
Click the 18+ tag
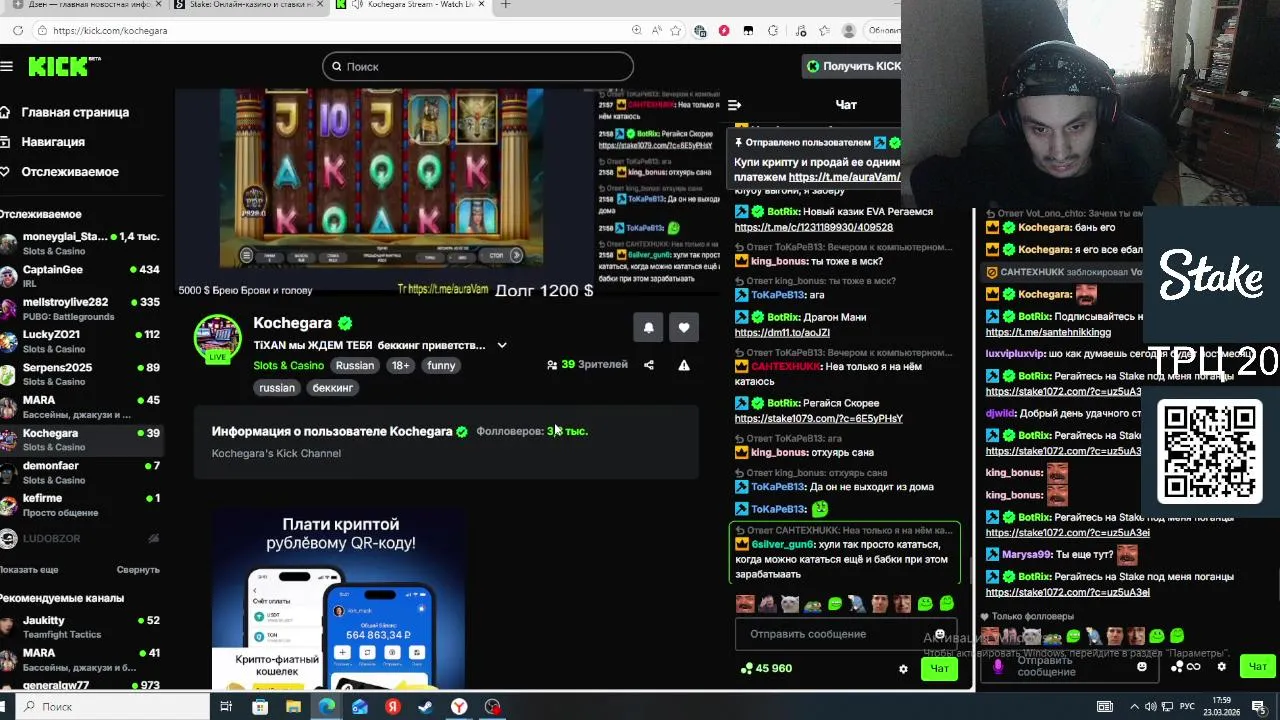[400, 366]
